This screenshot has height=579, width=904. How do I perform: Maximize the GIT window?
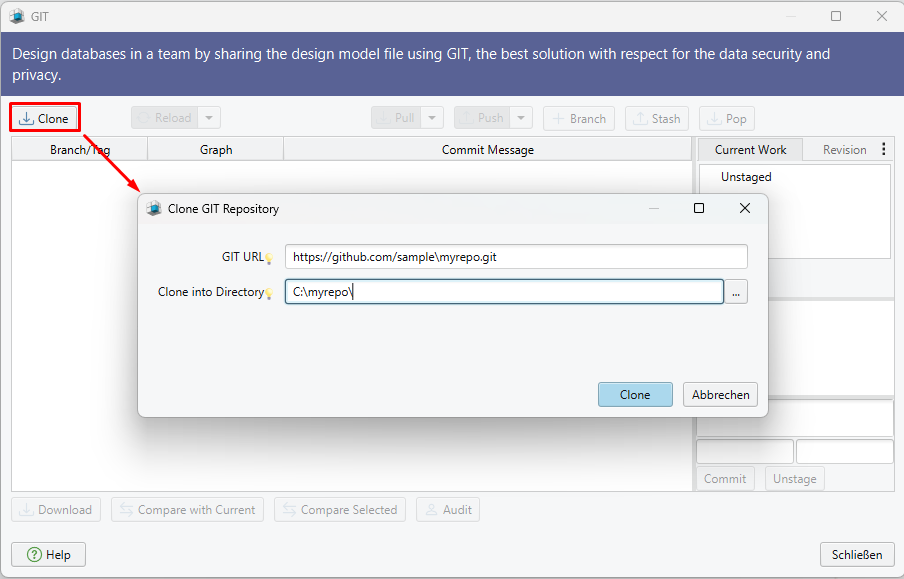[836, 16]
